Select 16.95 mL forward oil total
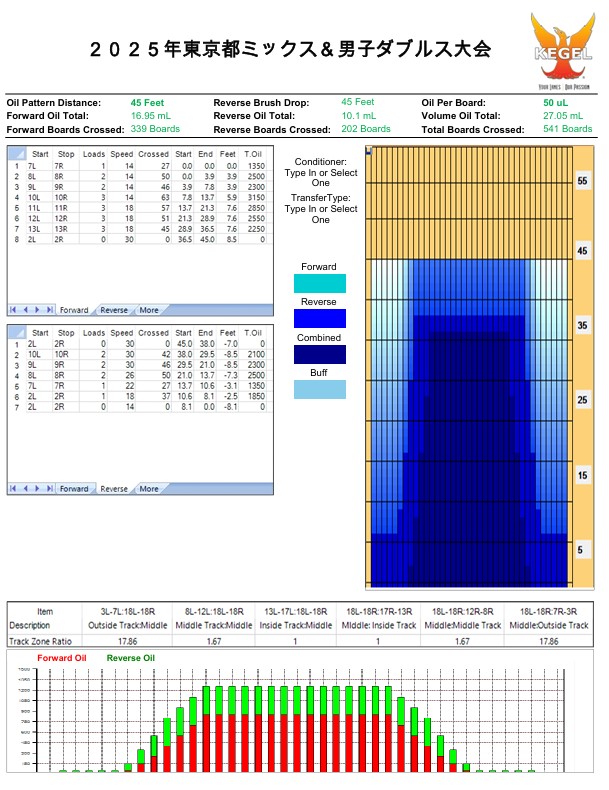The image size is (609, 790). click(x=151, y=116)
